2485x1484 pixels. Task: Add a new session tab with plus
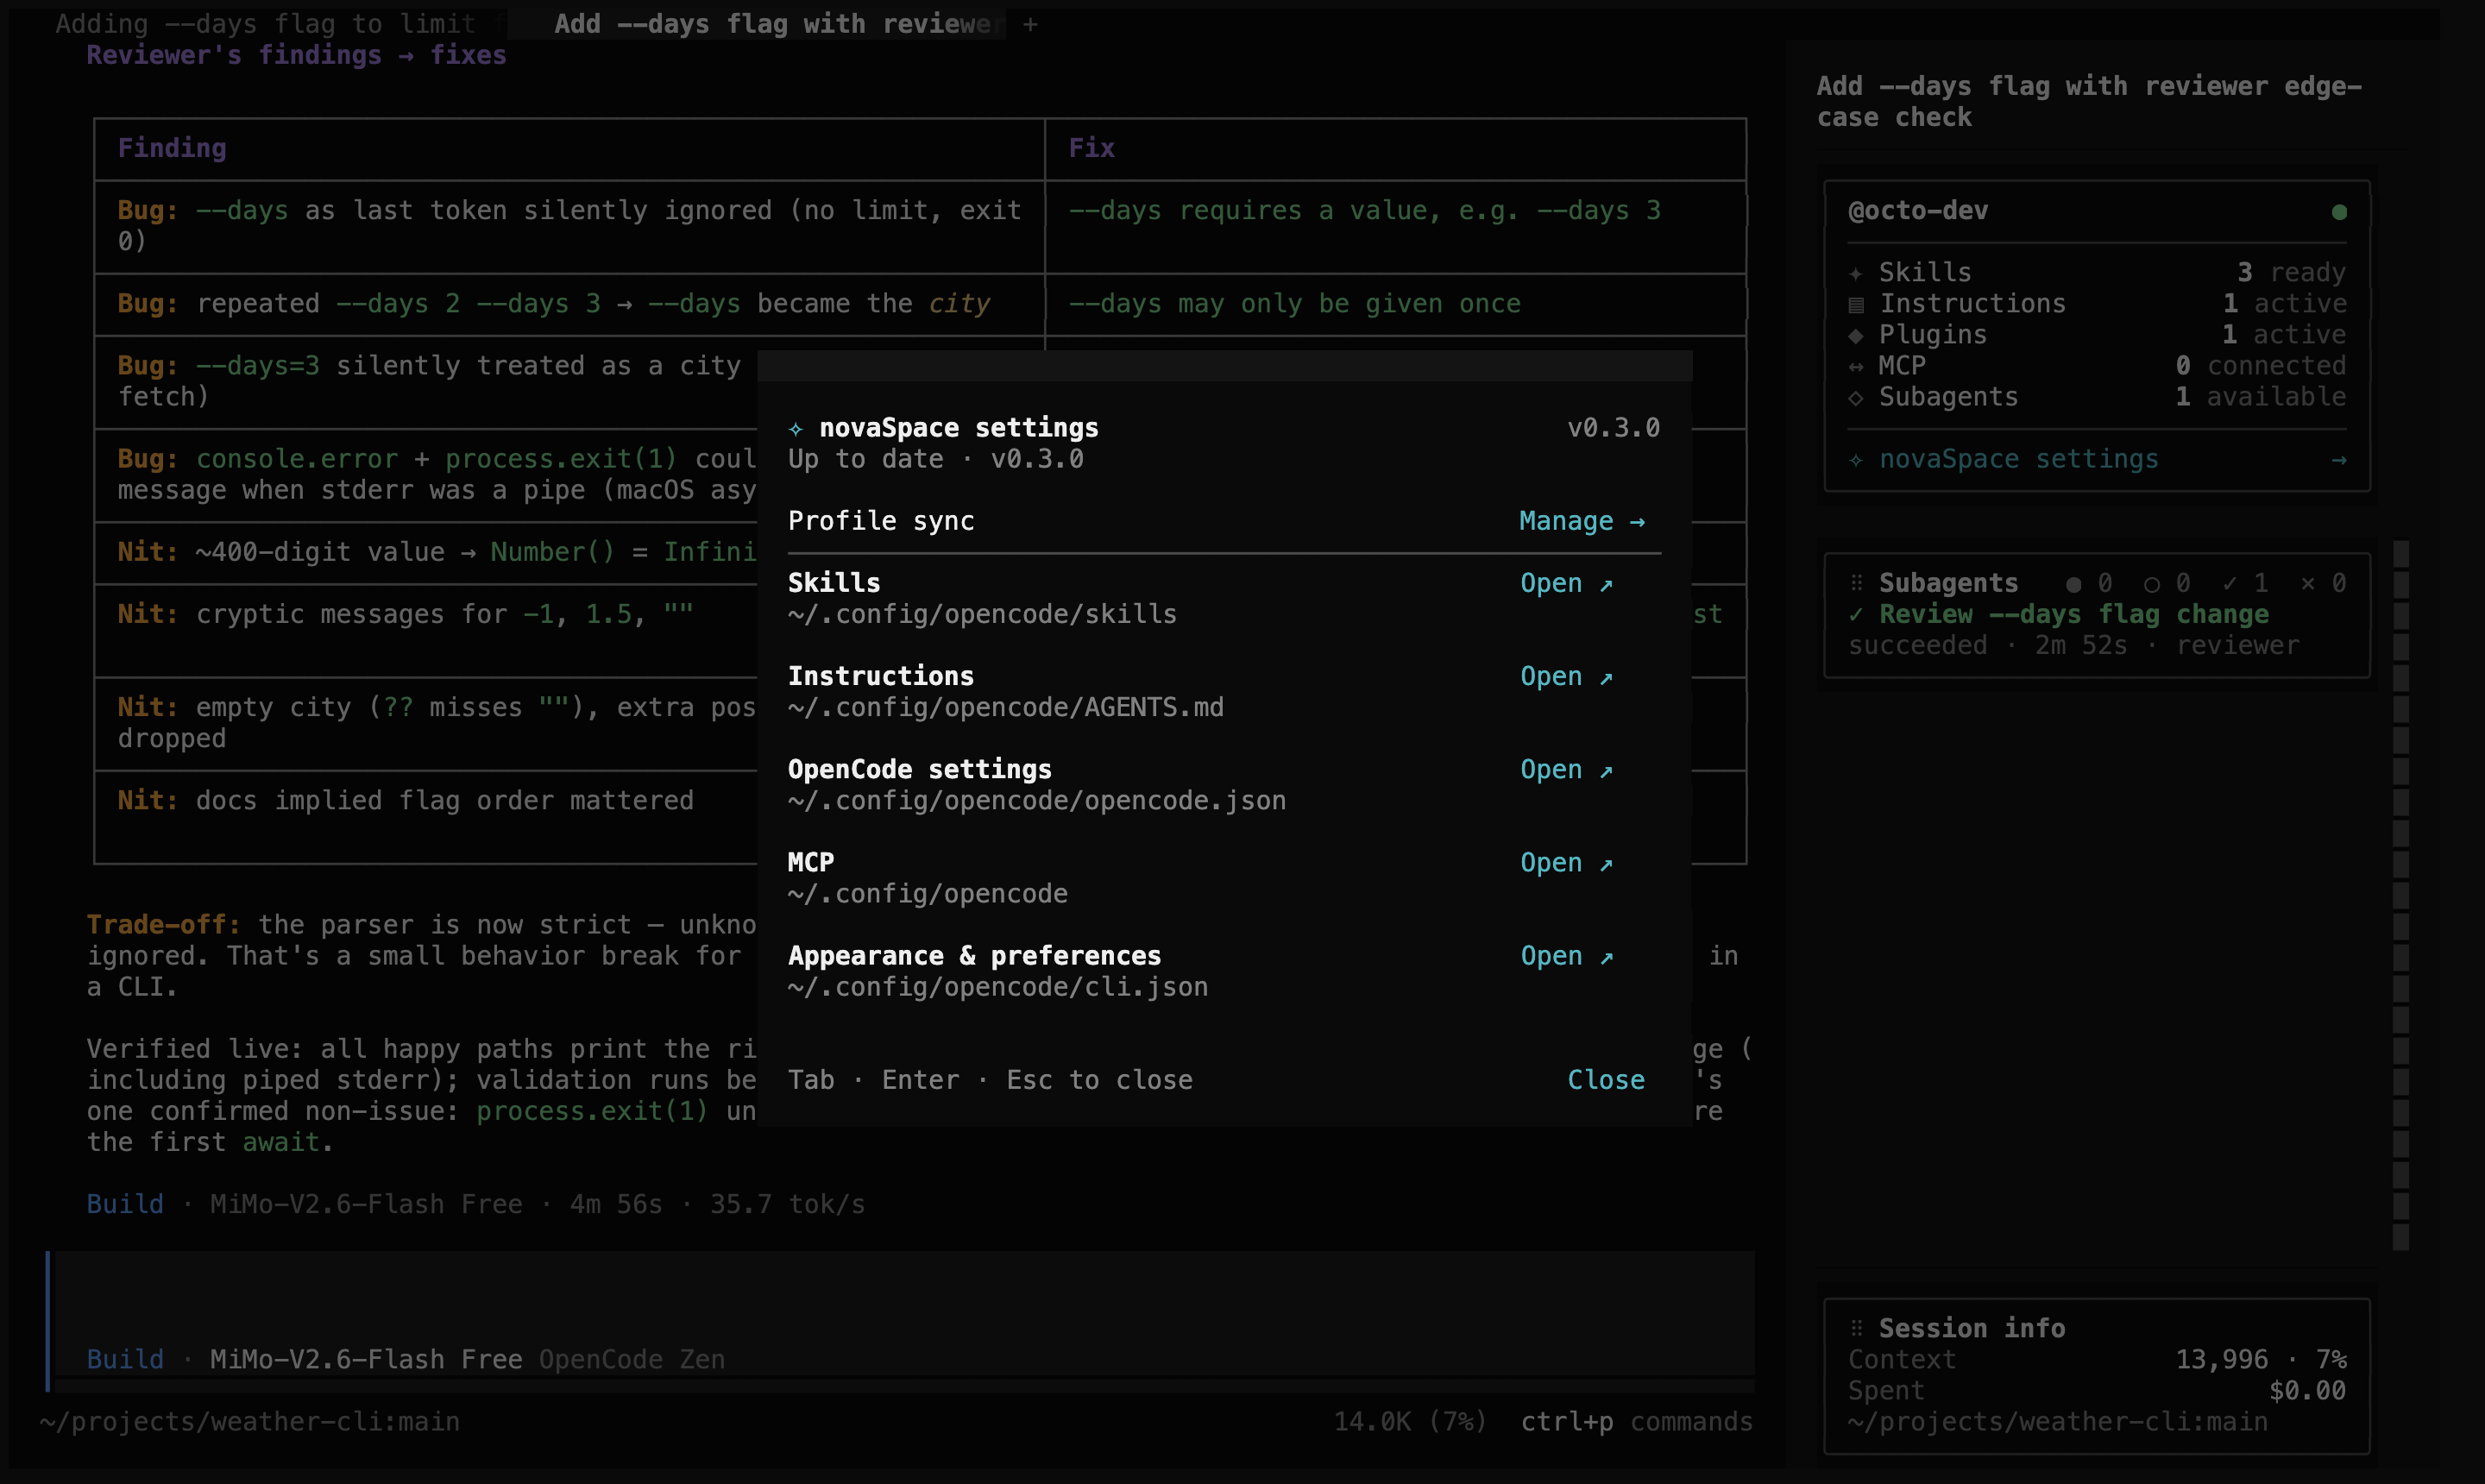pyautogui.click(x=1030, y=24)
